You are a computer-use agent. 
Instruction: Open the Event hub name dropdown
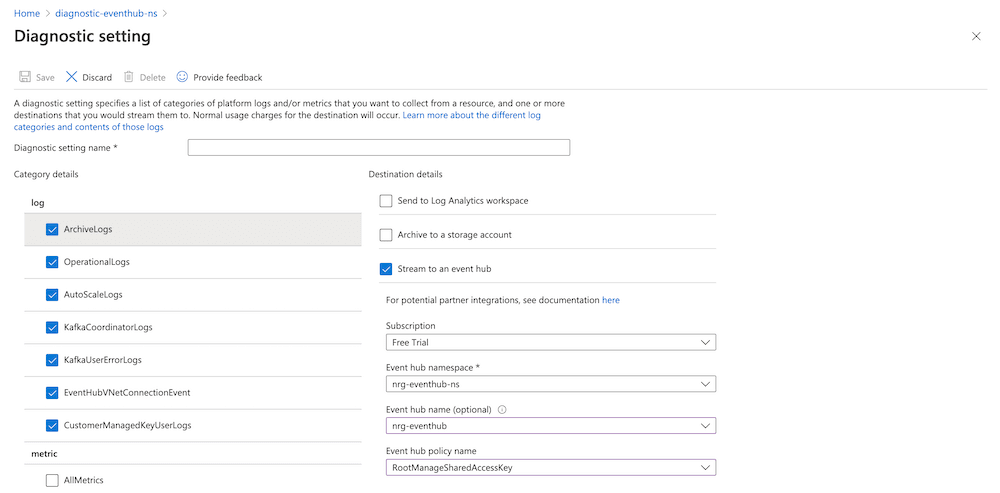coord(550,426)
